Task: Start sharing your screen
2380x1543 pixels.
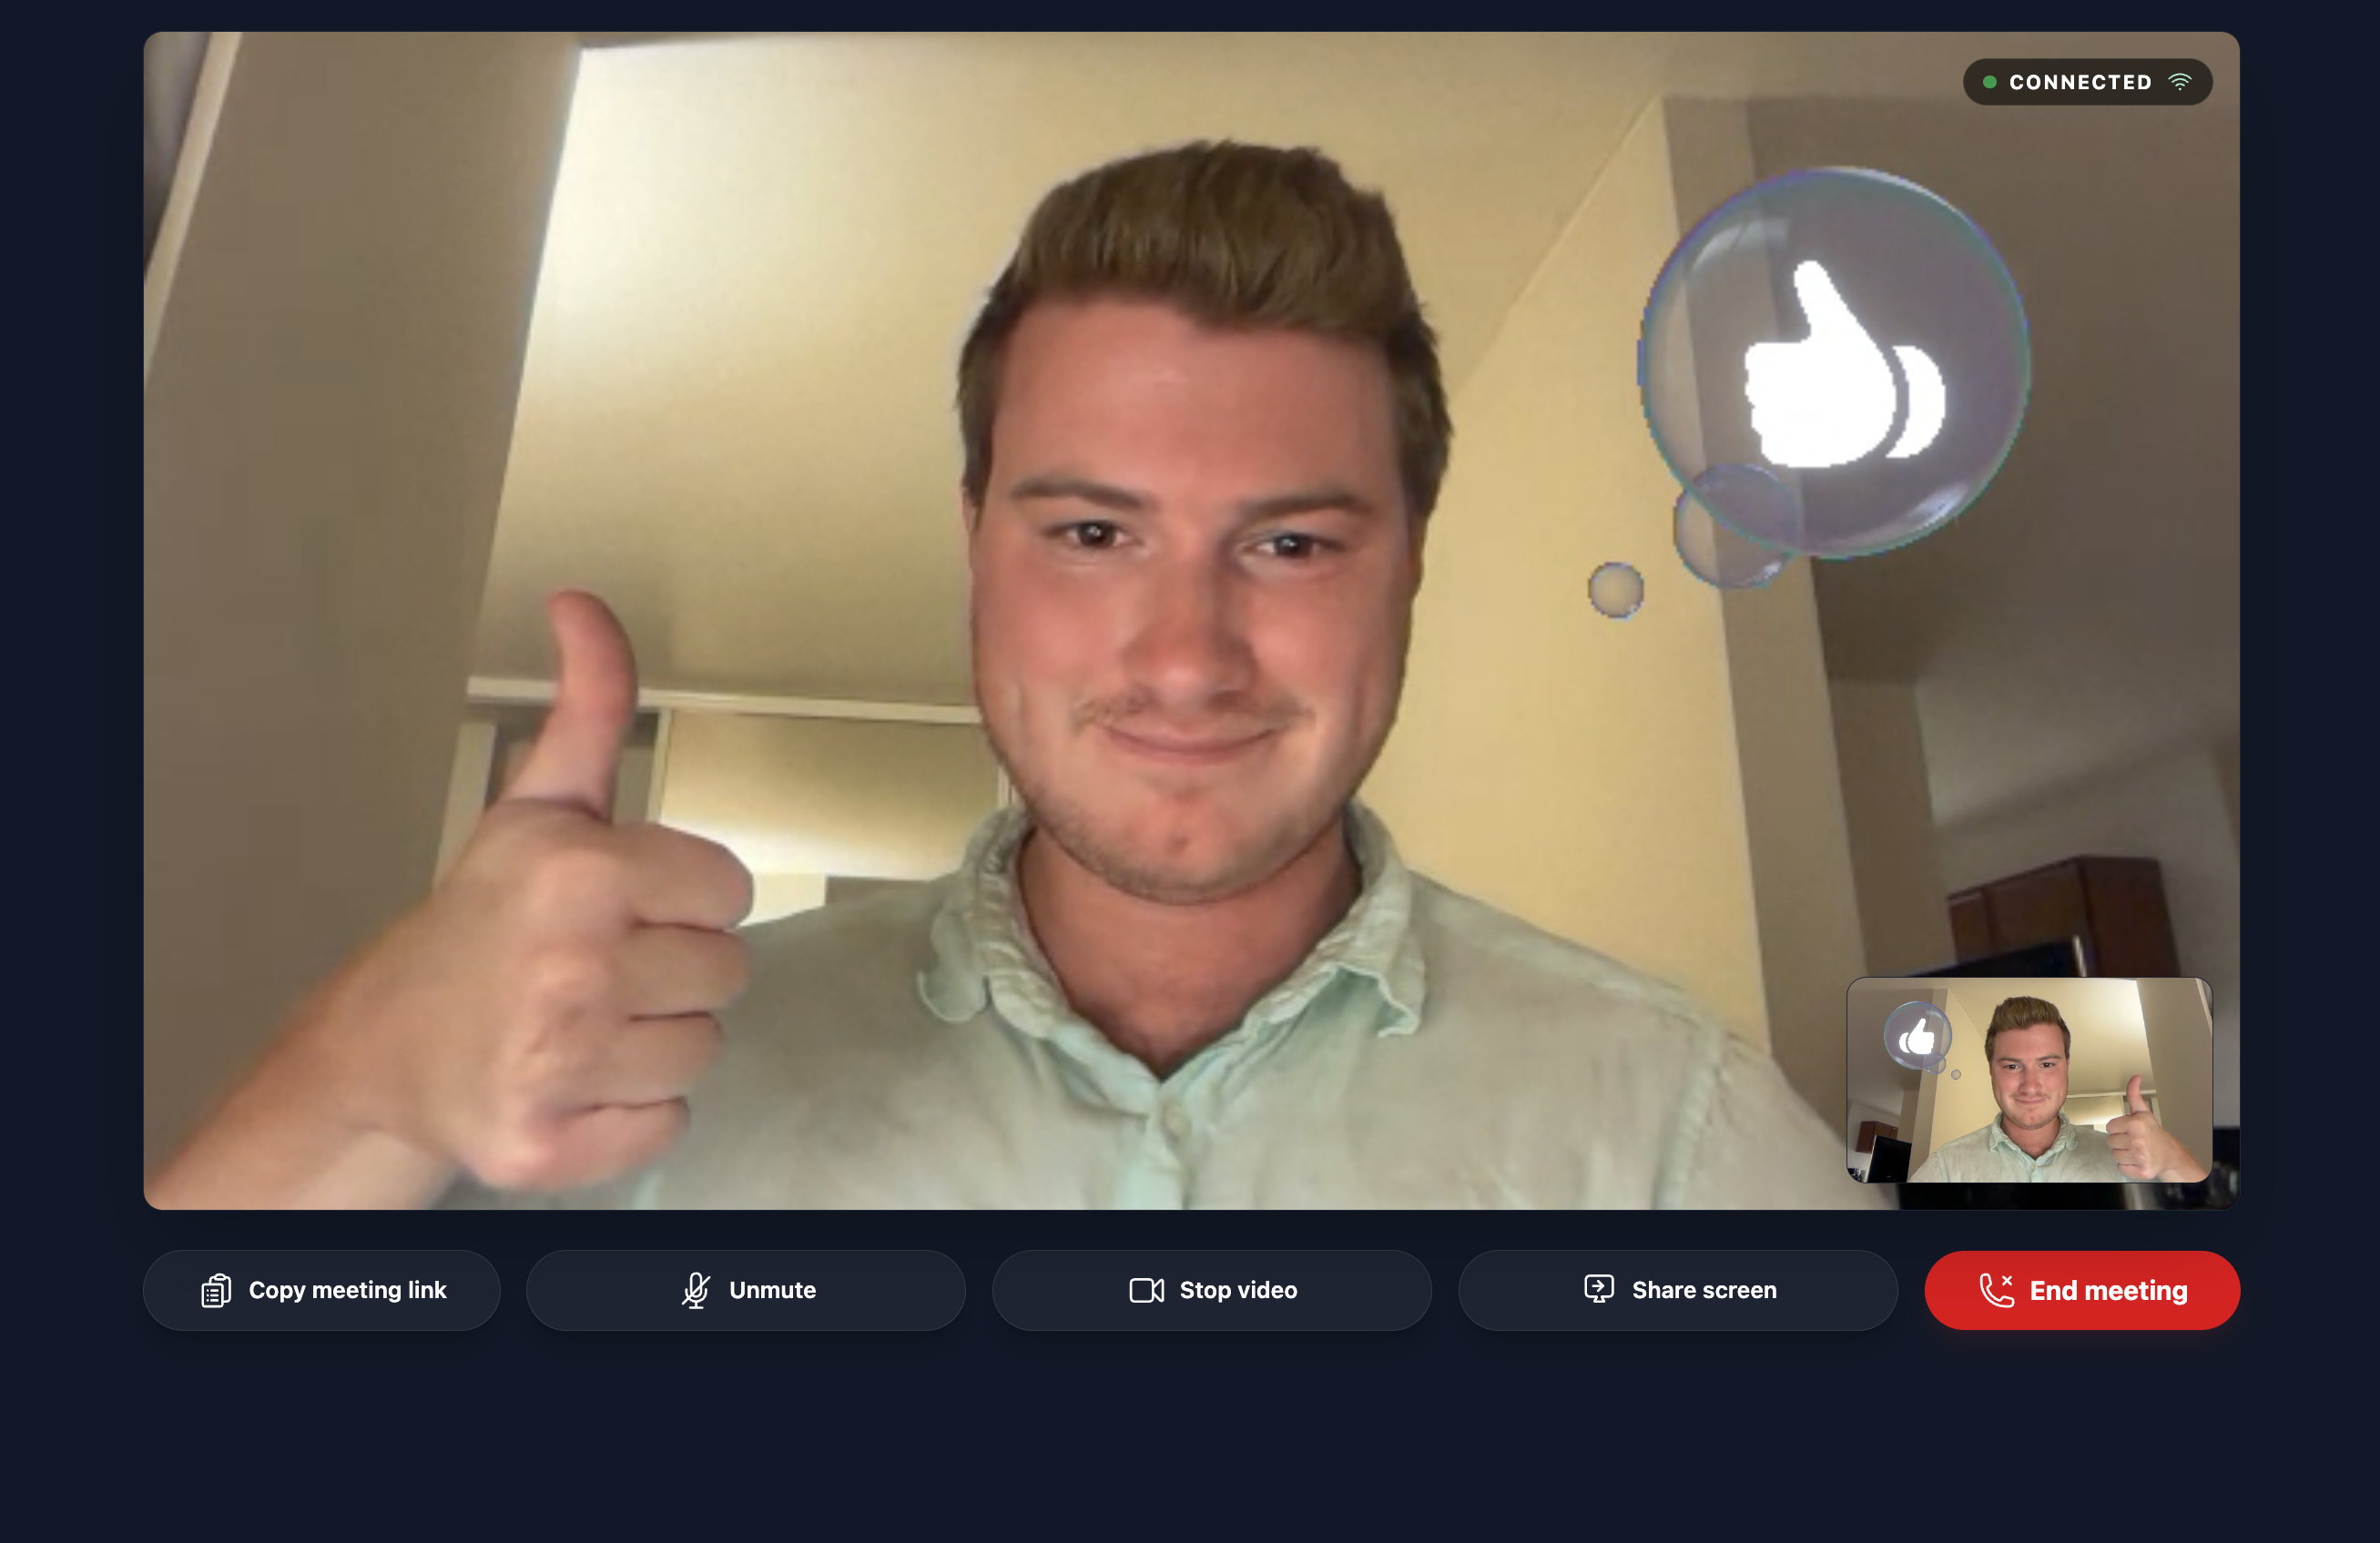Action: 1678,1290
